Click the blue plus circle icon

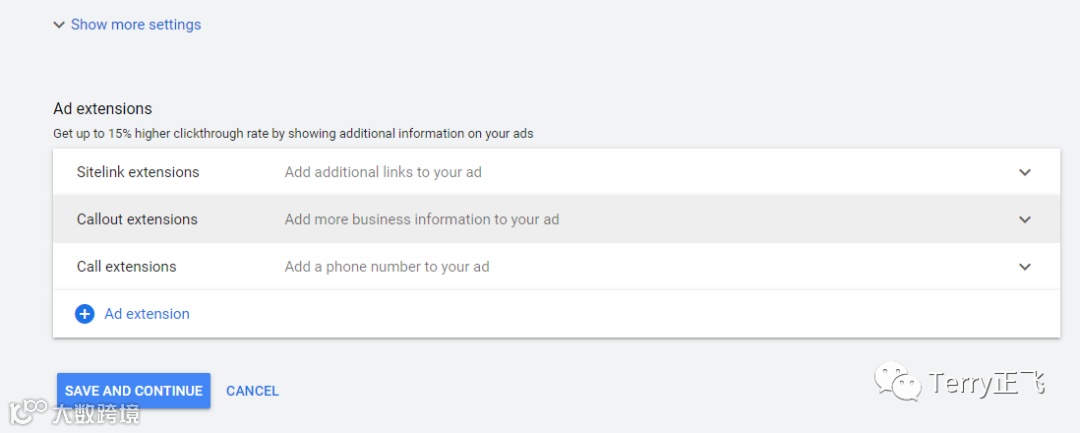tap(85, 314)
